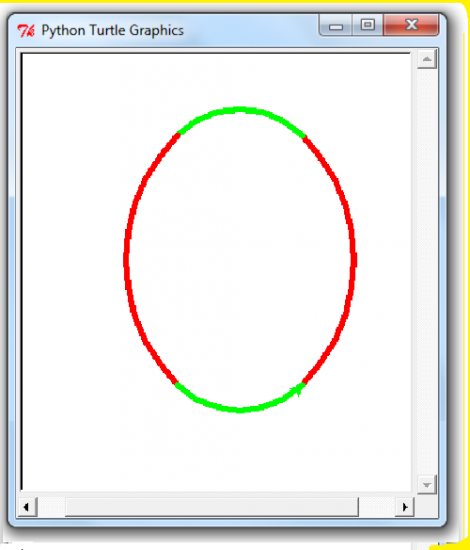Click the green arc at the ellipse top
The width and height of the screenshot is (470, 550).
(240, 110)
